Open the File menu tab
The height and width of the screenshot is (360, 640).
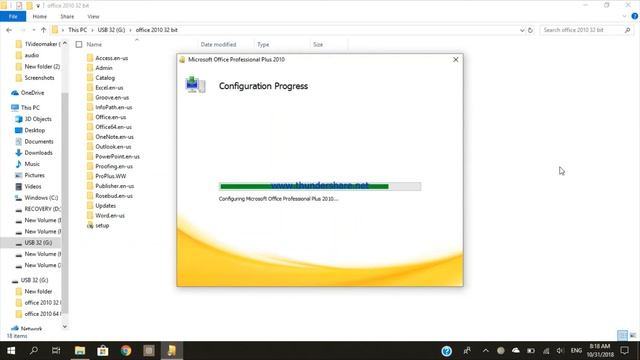[13, 16]
